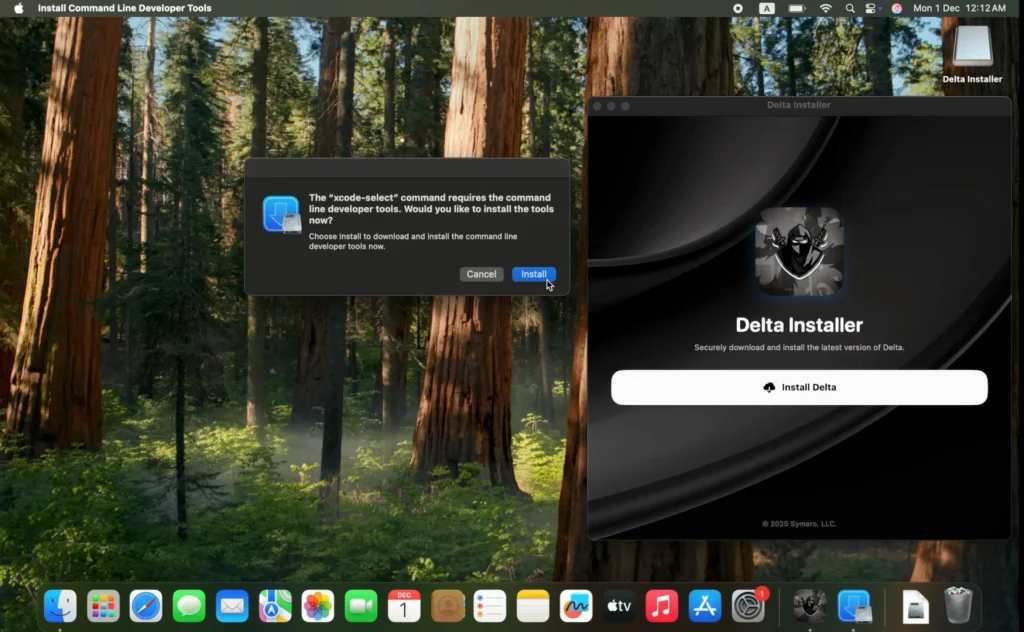Open Contacts from the Dock
Image resolution: width=1024 pixels, height=632 pixels.
click(x=447, y=607)
